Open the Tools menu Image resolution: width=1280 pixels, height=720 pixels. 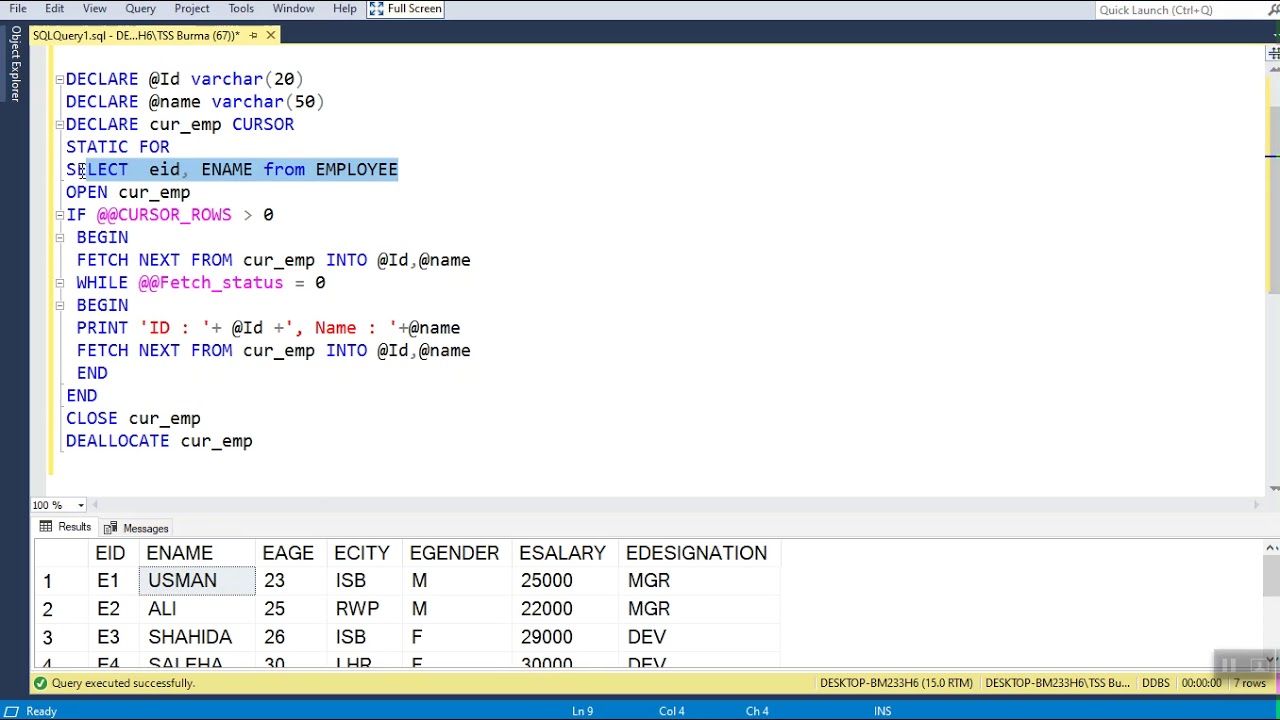tap(241, 9)
